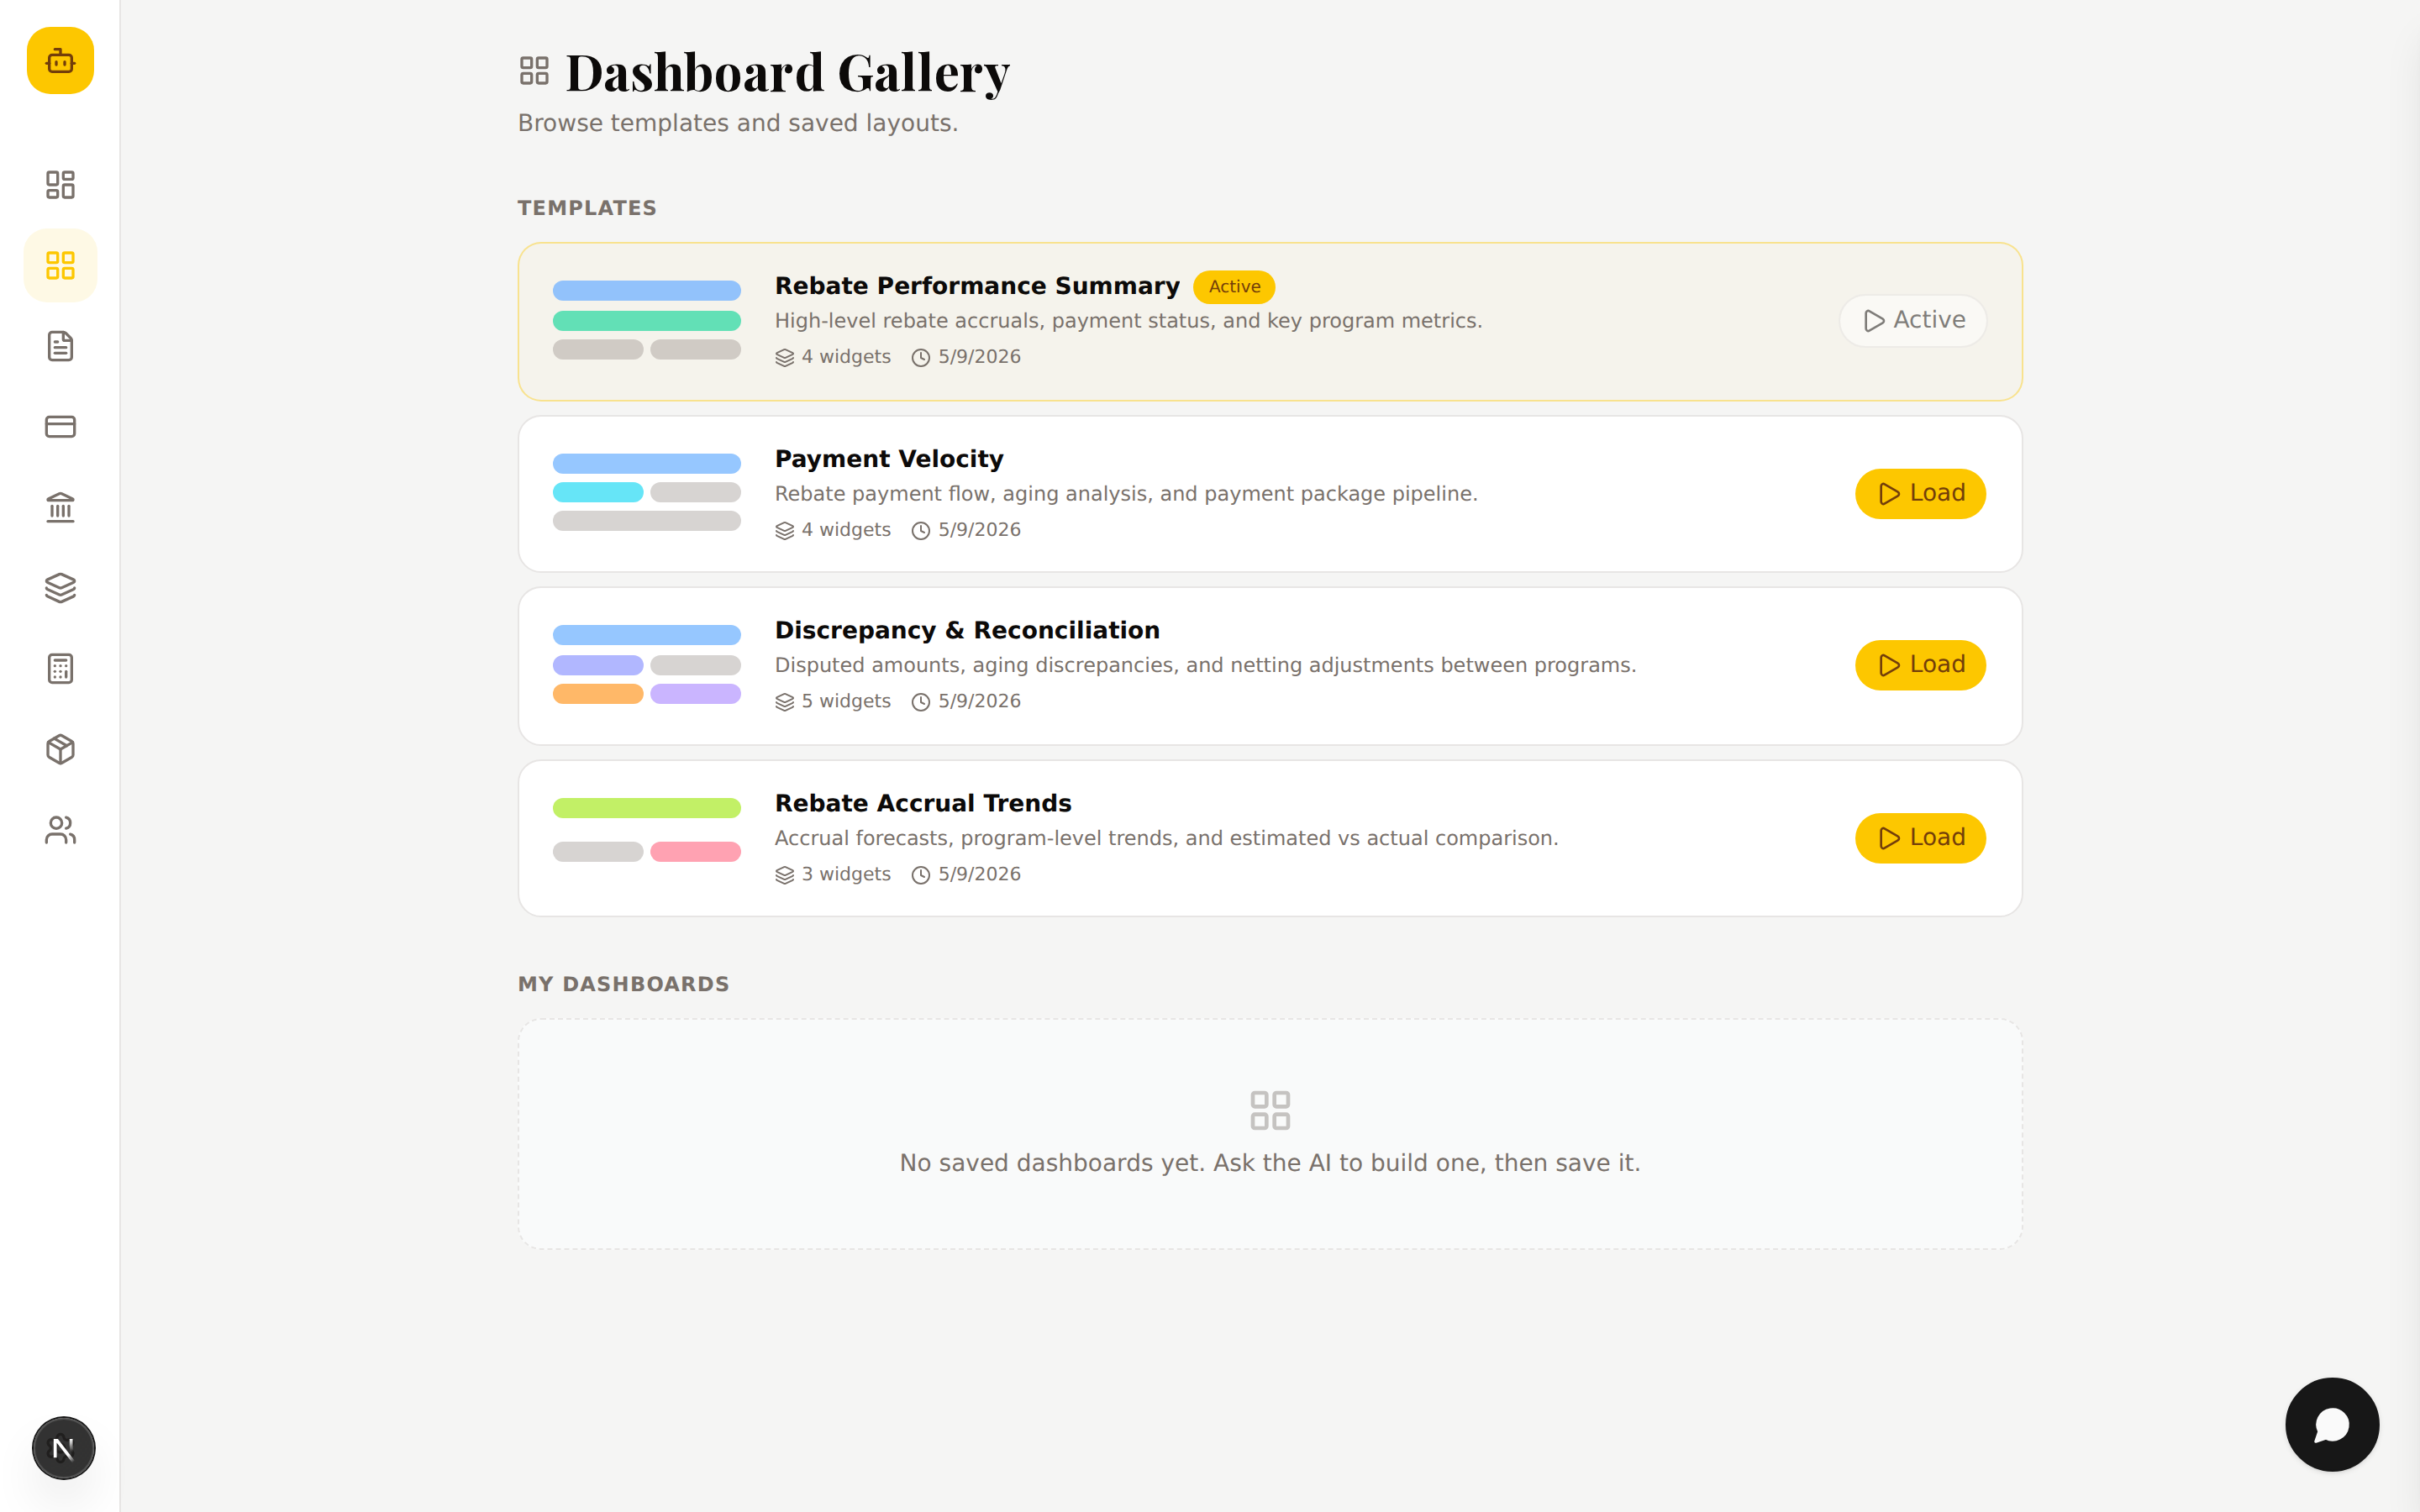Click the yellow Active badge next to title
Screen dimensions: 2420x1512
click(x=1234, y=287)
